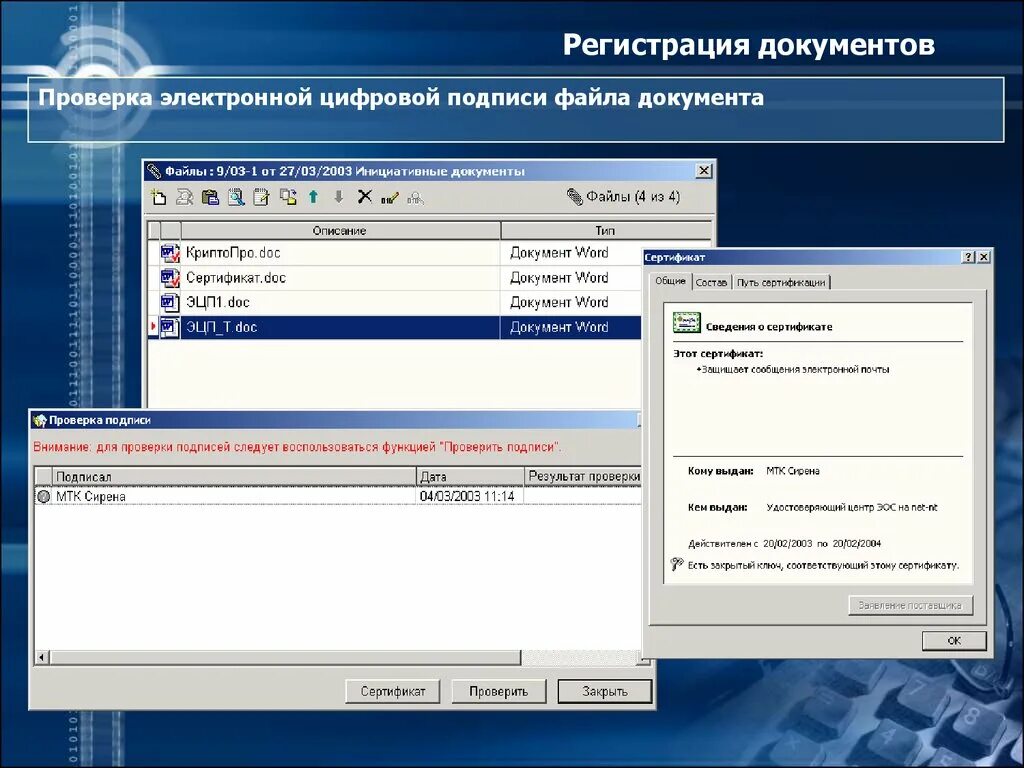Click the add new file icon in toolbar
This screenshot has width=1024, height=768.
159,197
